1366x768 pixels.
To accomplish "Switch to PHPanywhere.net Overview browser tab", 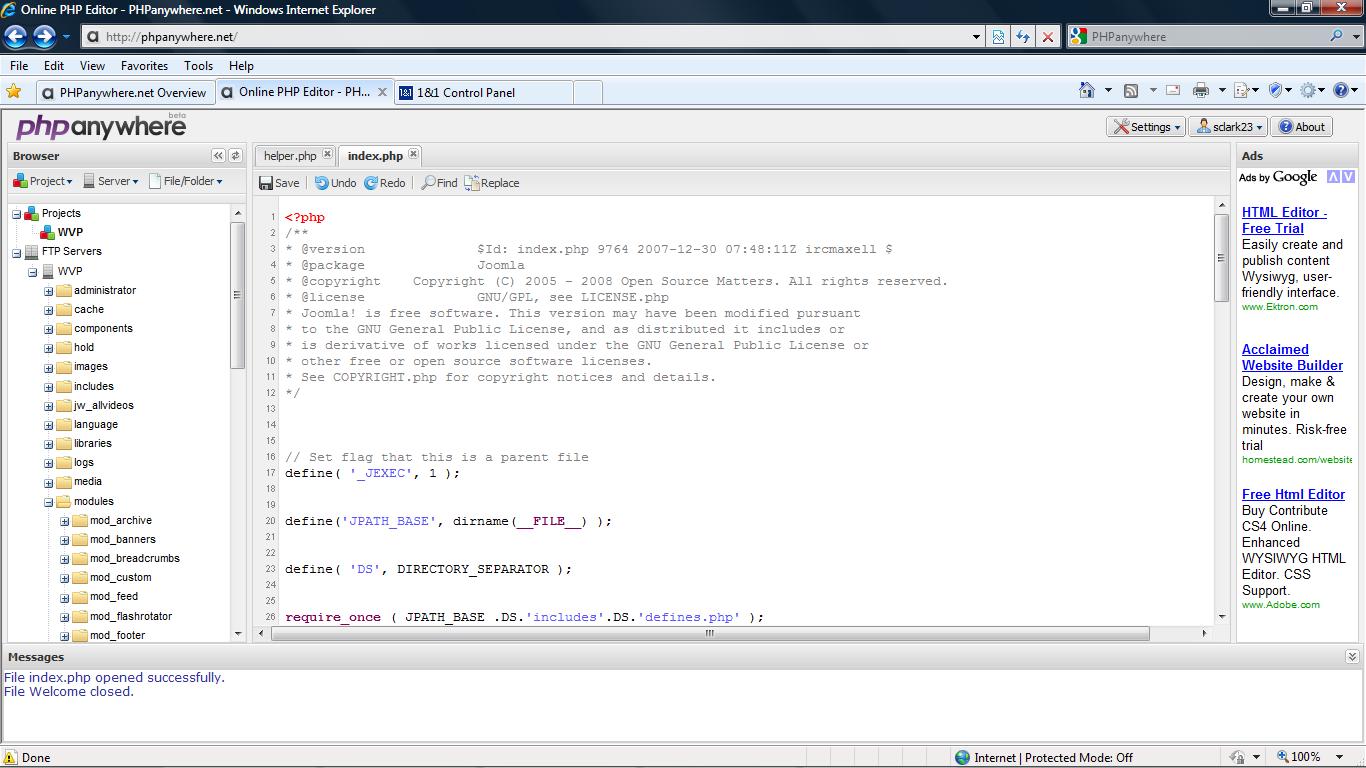I will pos(126,92).
